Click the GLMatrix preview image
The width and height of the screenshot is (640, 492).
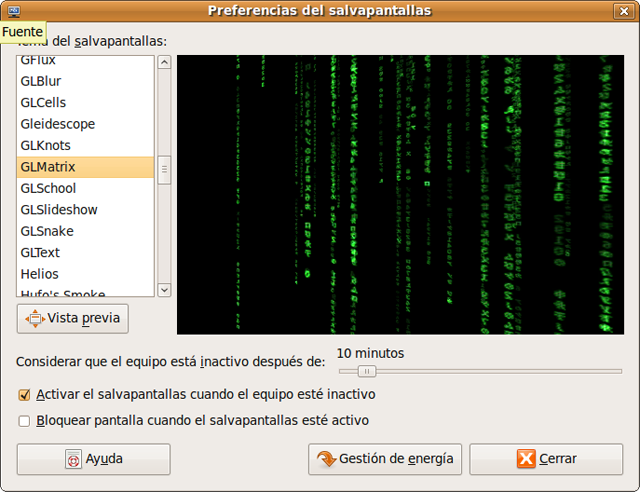coord(399,194)
